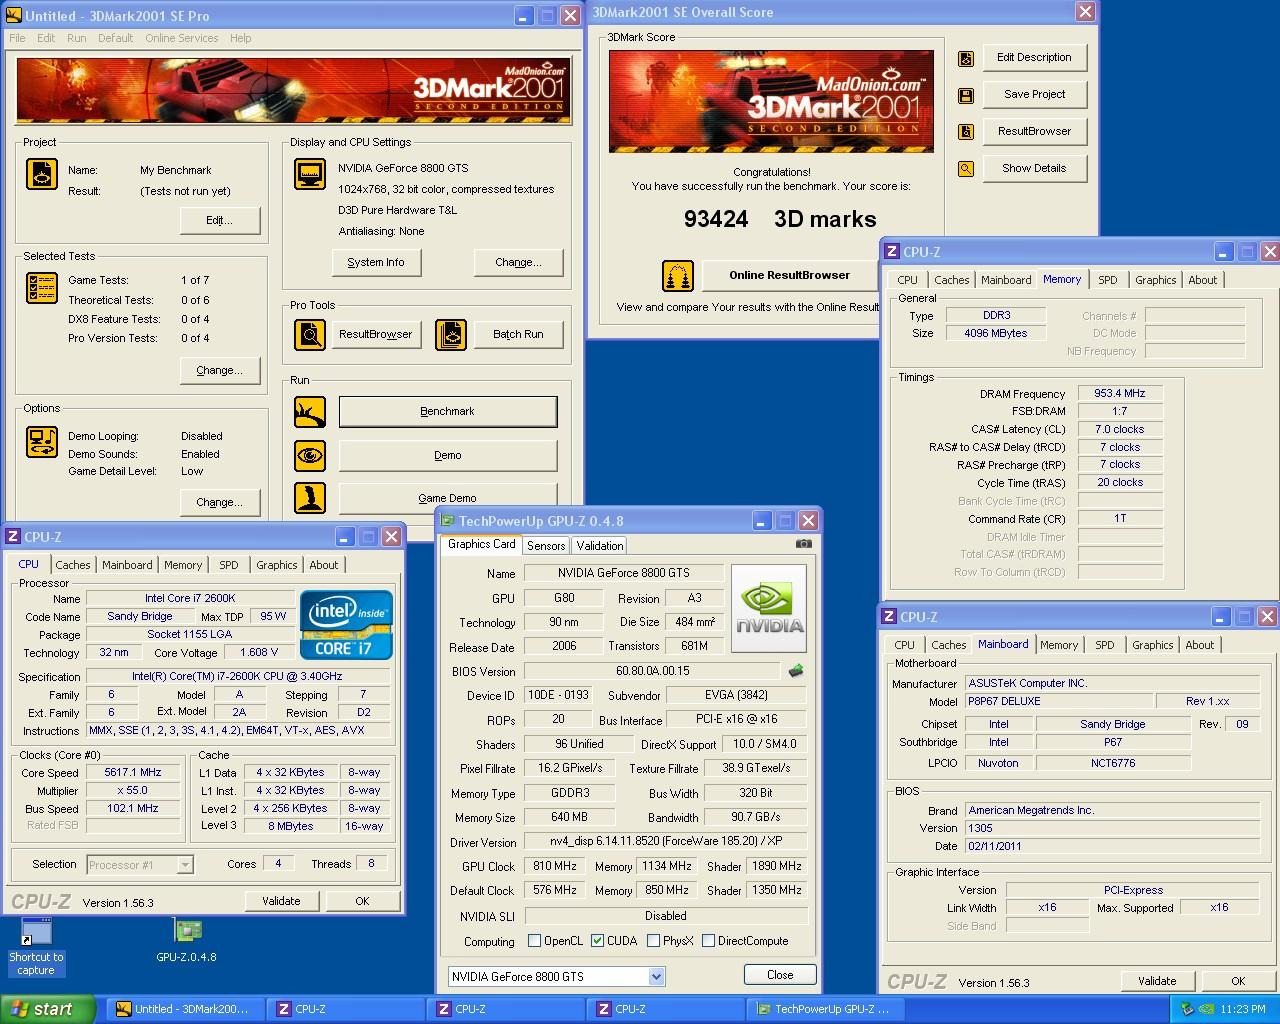Screen dimensions: 1280x1024
Task: Open the Help menu in 3DMark
Action: 240,38
